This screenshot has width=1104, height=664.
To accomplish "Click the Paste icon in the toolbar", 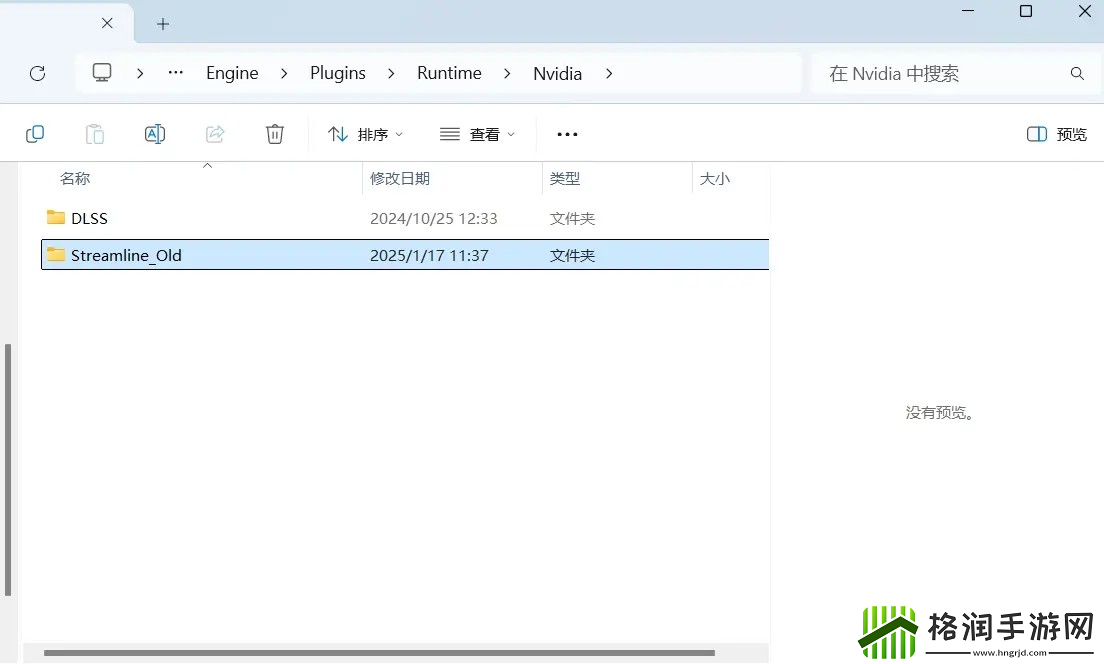I will click(95, 133).
